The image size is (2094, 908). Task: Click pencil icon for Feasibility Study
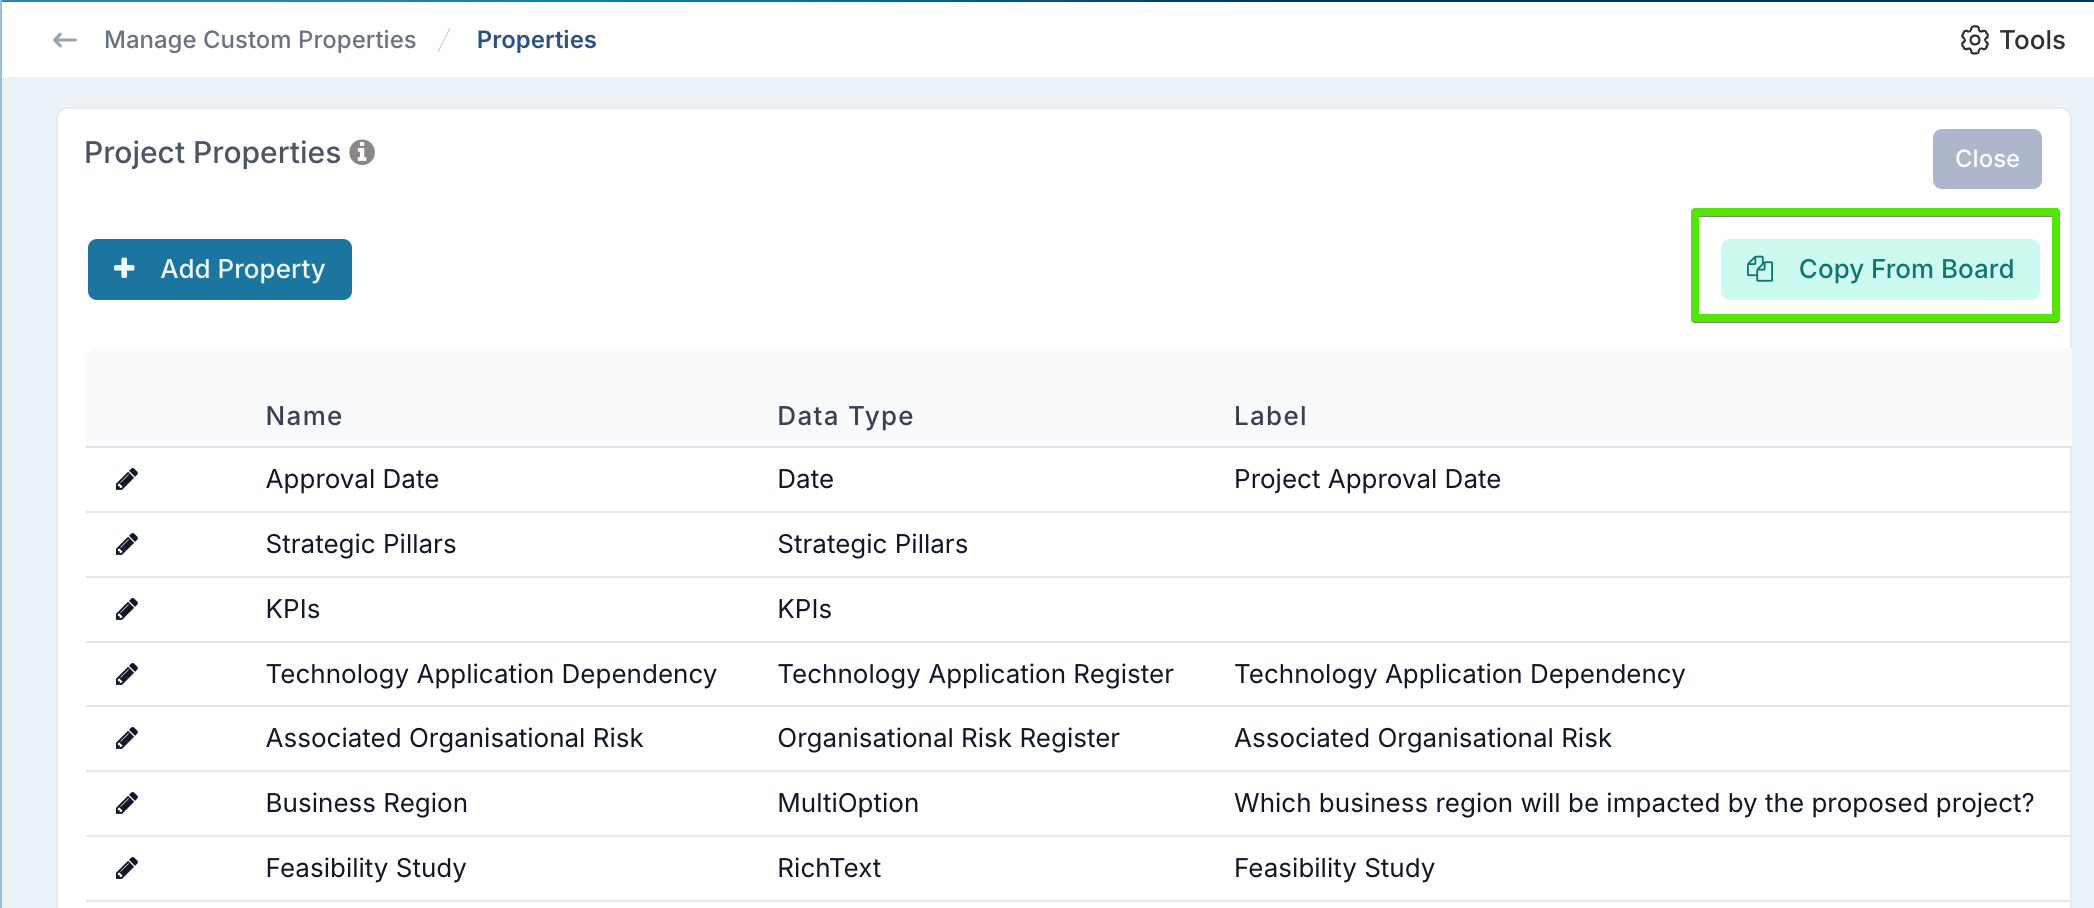tap(127, 869)
